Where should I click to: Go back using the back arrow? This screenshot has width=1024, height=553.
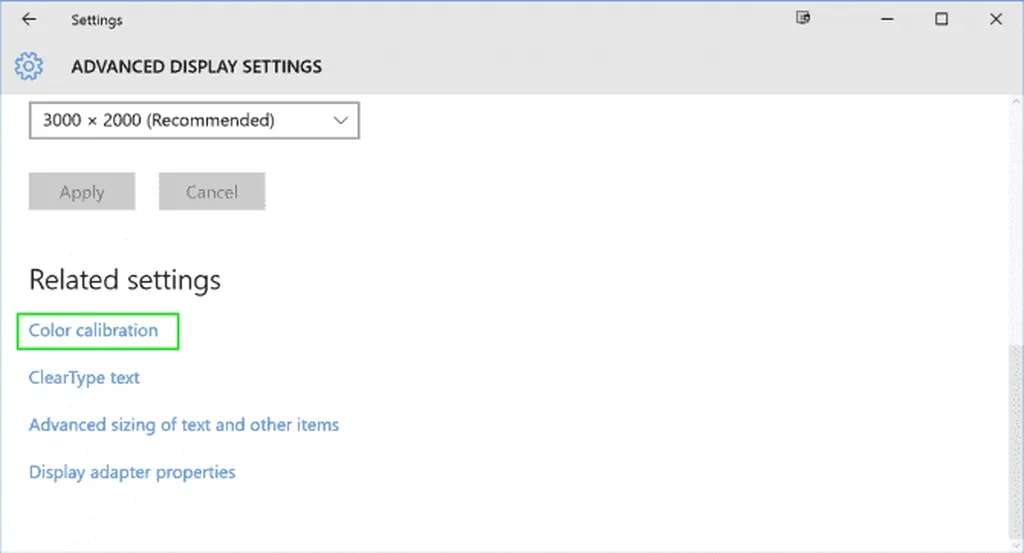click(x=29, y=19)
